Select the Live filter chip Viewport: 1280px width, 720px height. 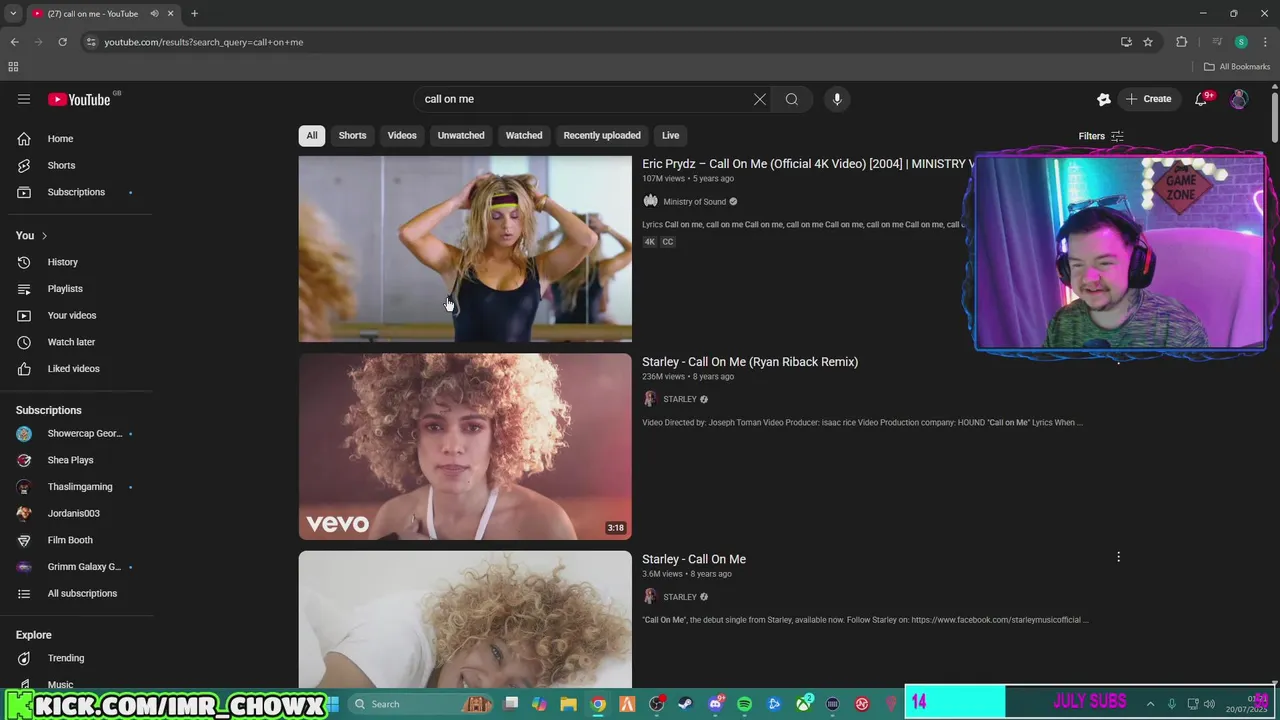(x=670, y=135)
